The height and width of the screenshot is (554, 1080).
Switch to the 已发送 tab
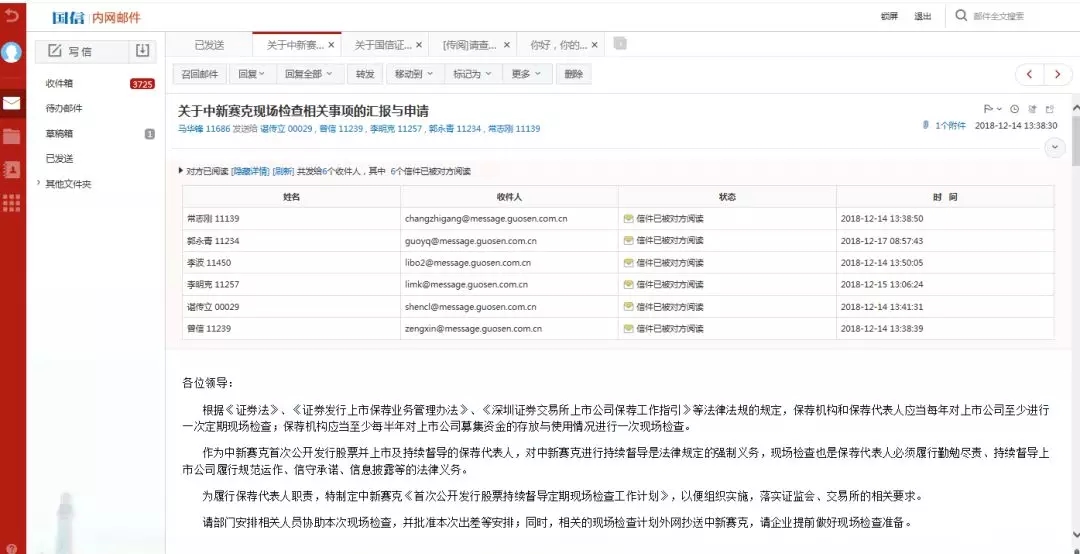tap(209, 45)
